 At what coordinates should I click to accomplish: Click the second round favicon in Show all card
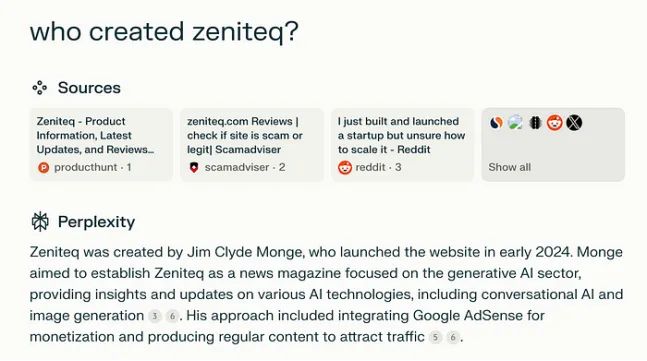[516, 123]
